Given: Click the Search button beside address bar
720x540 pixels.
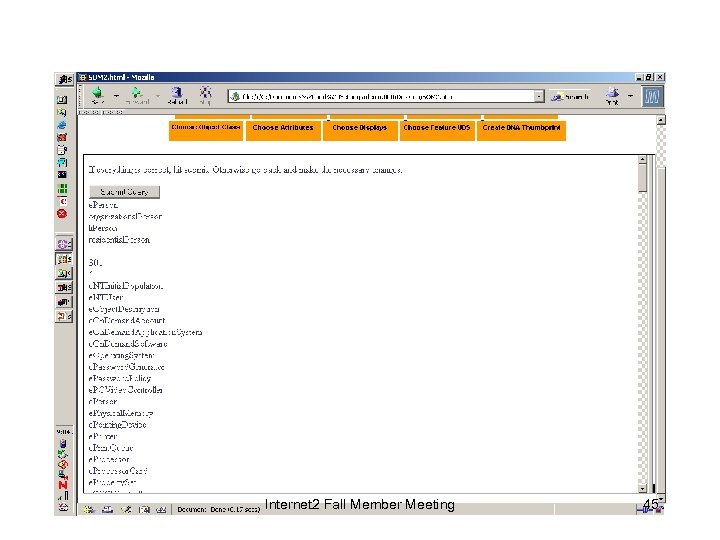Looking at the screenshot, I should click(x=570, y=96).
